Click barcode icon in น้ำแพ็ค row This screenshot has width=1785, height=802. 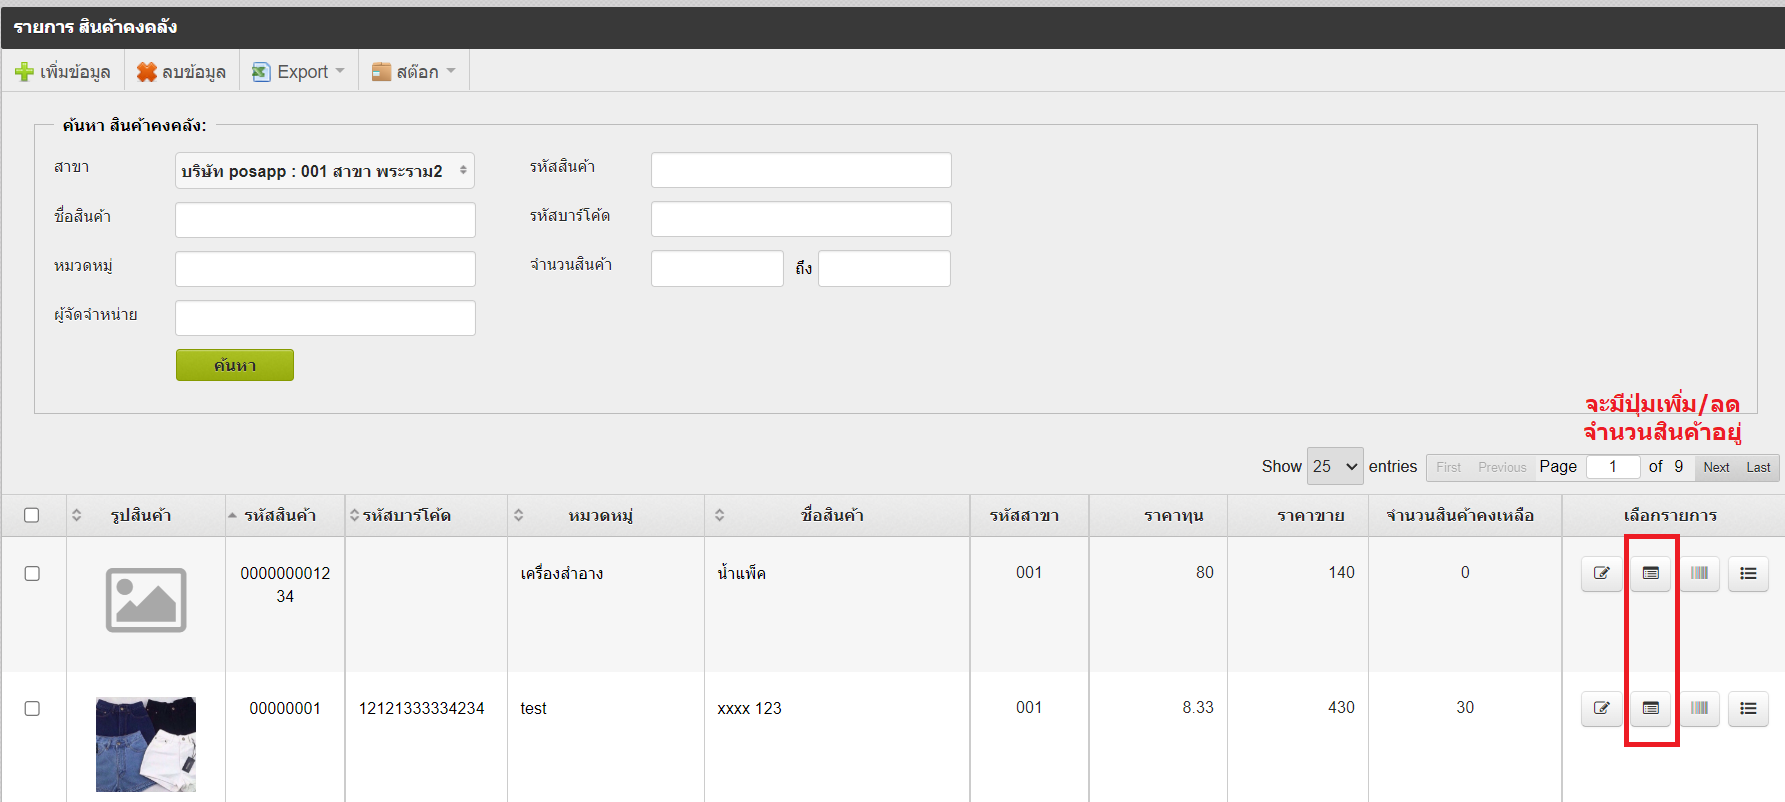click(1699, 573)
